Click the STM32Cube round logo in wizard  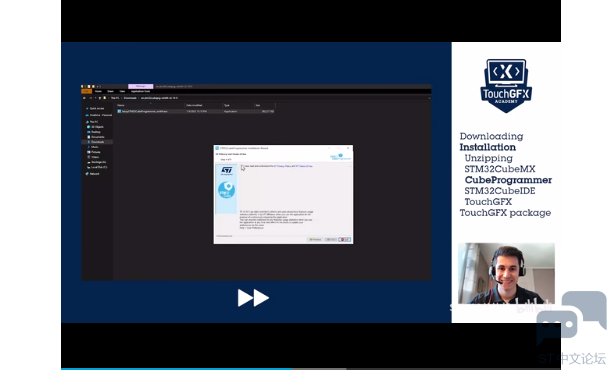point(226,191)
